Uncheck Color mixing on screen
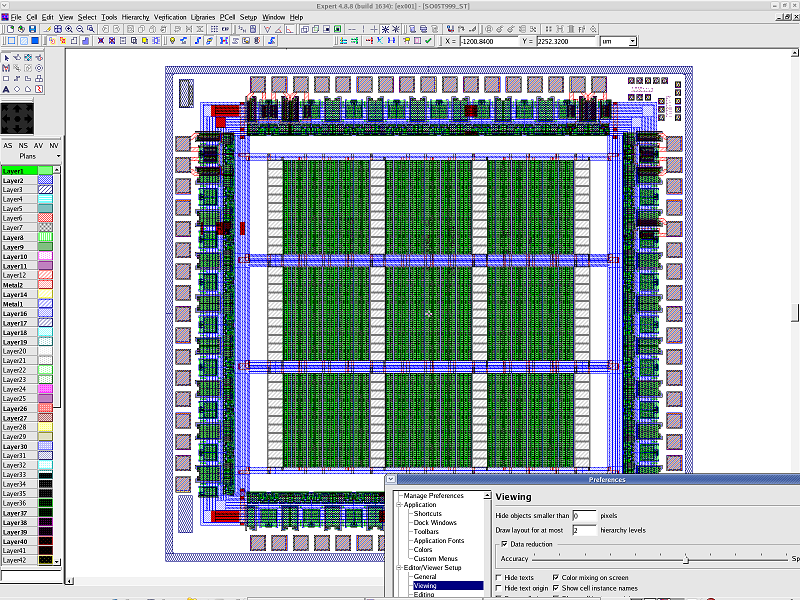800x600 pixels. 556,577
